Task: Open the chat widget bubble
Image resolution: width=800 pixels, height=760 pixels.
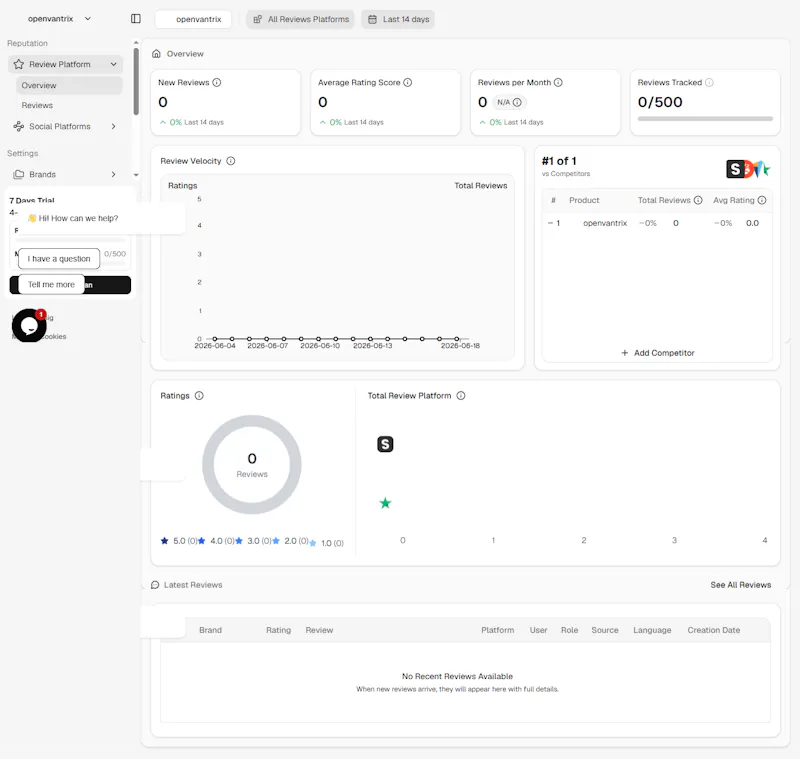Action: pos(29,325)
